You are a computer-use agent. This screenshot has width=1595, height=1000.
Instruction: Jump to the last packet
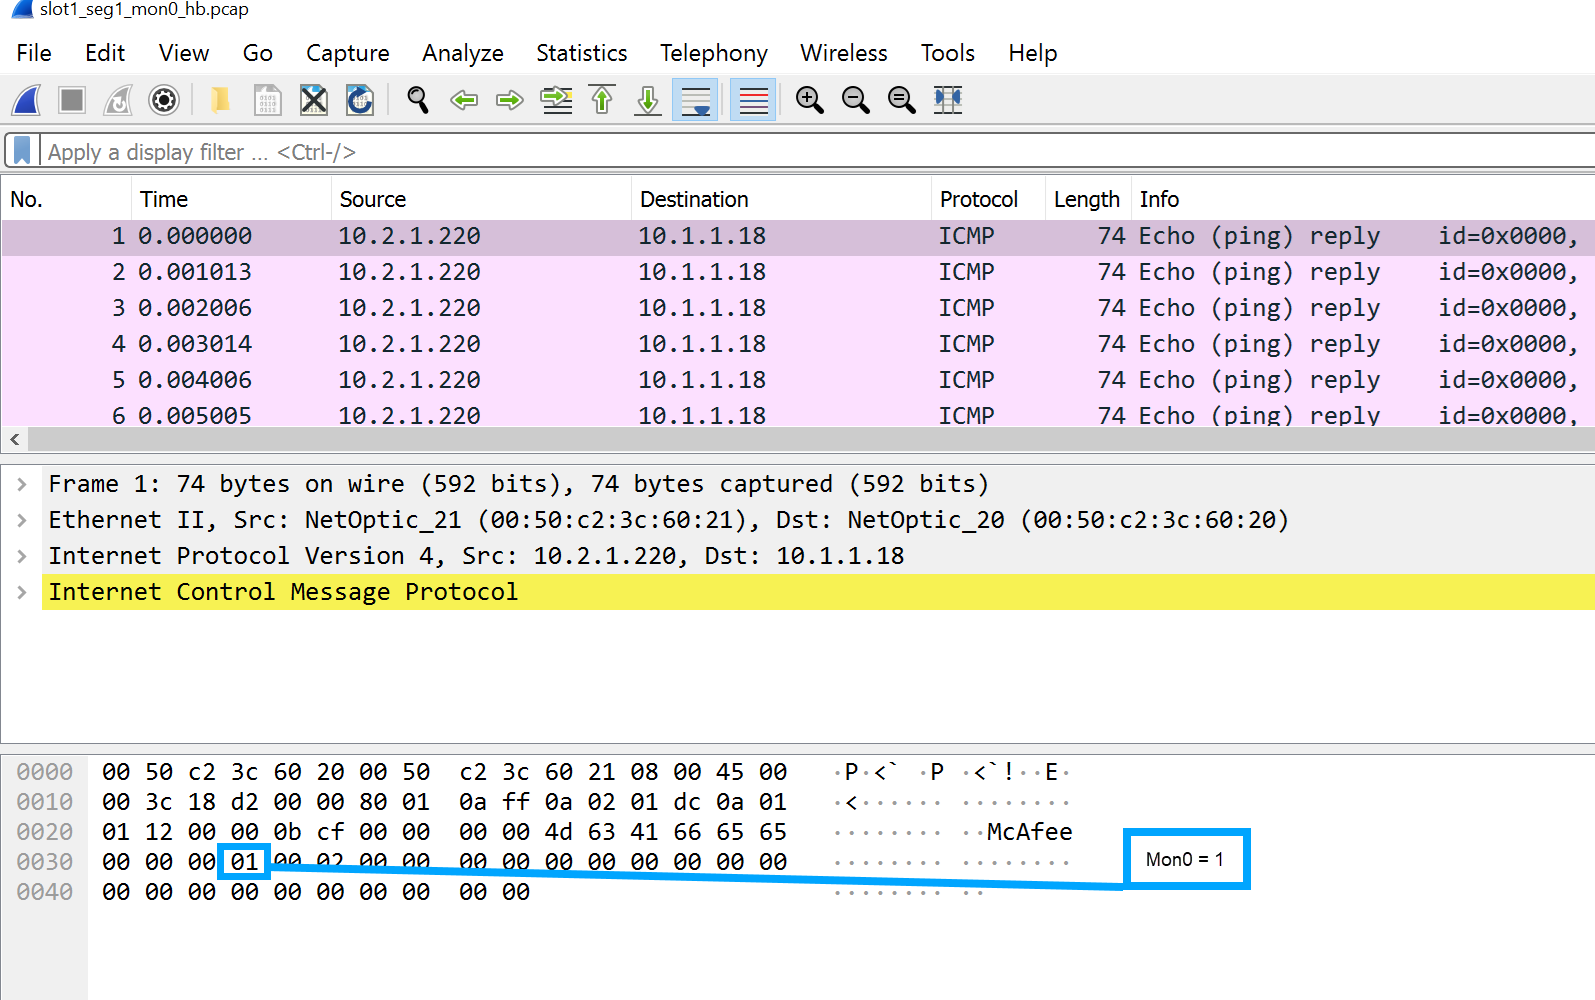[x=648, y=100]
